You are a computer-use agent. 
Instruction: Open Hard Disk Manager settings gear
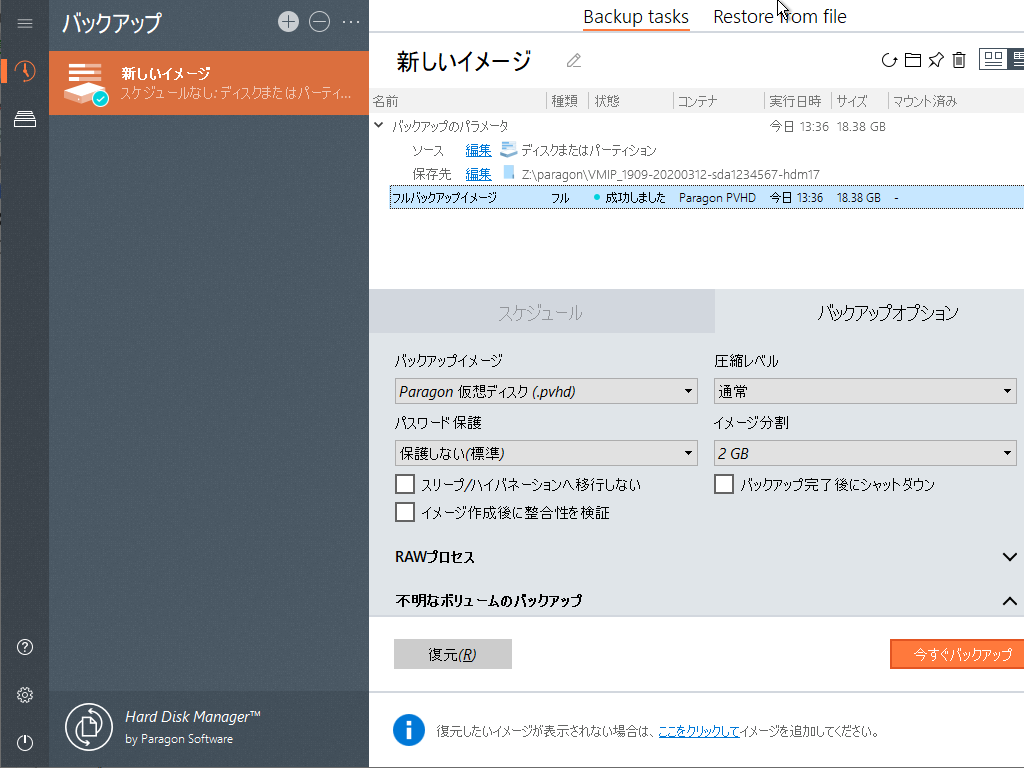point(24,694)
